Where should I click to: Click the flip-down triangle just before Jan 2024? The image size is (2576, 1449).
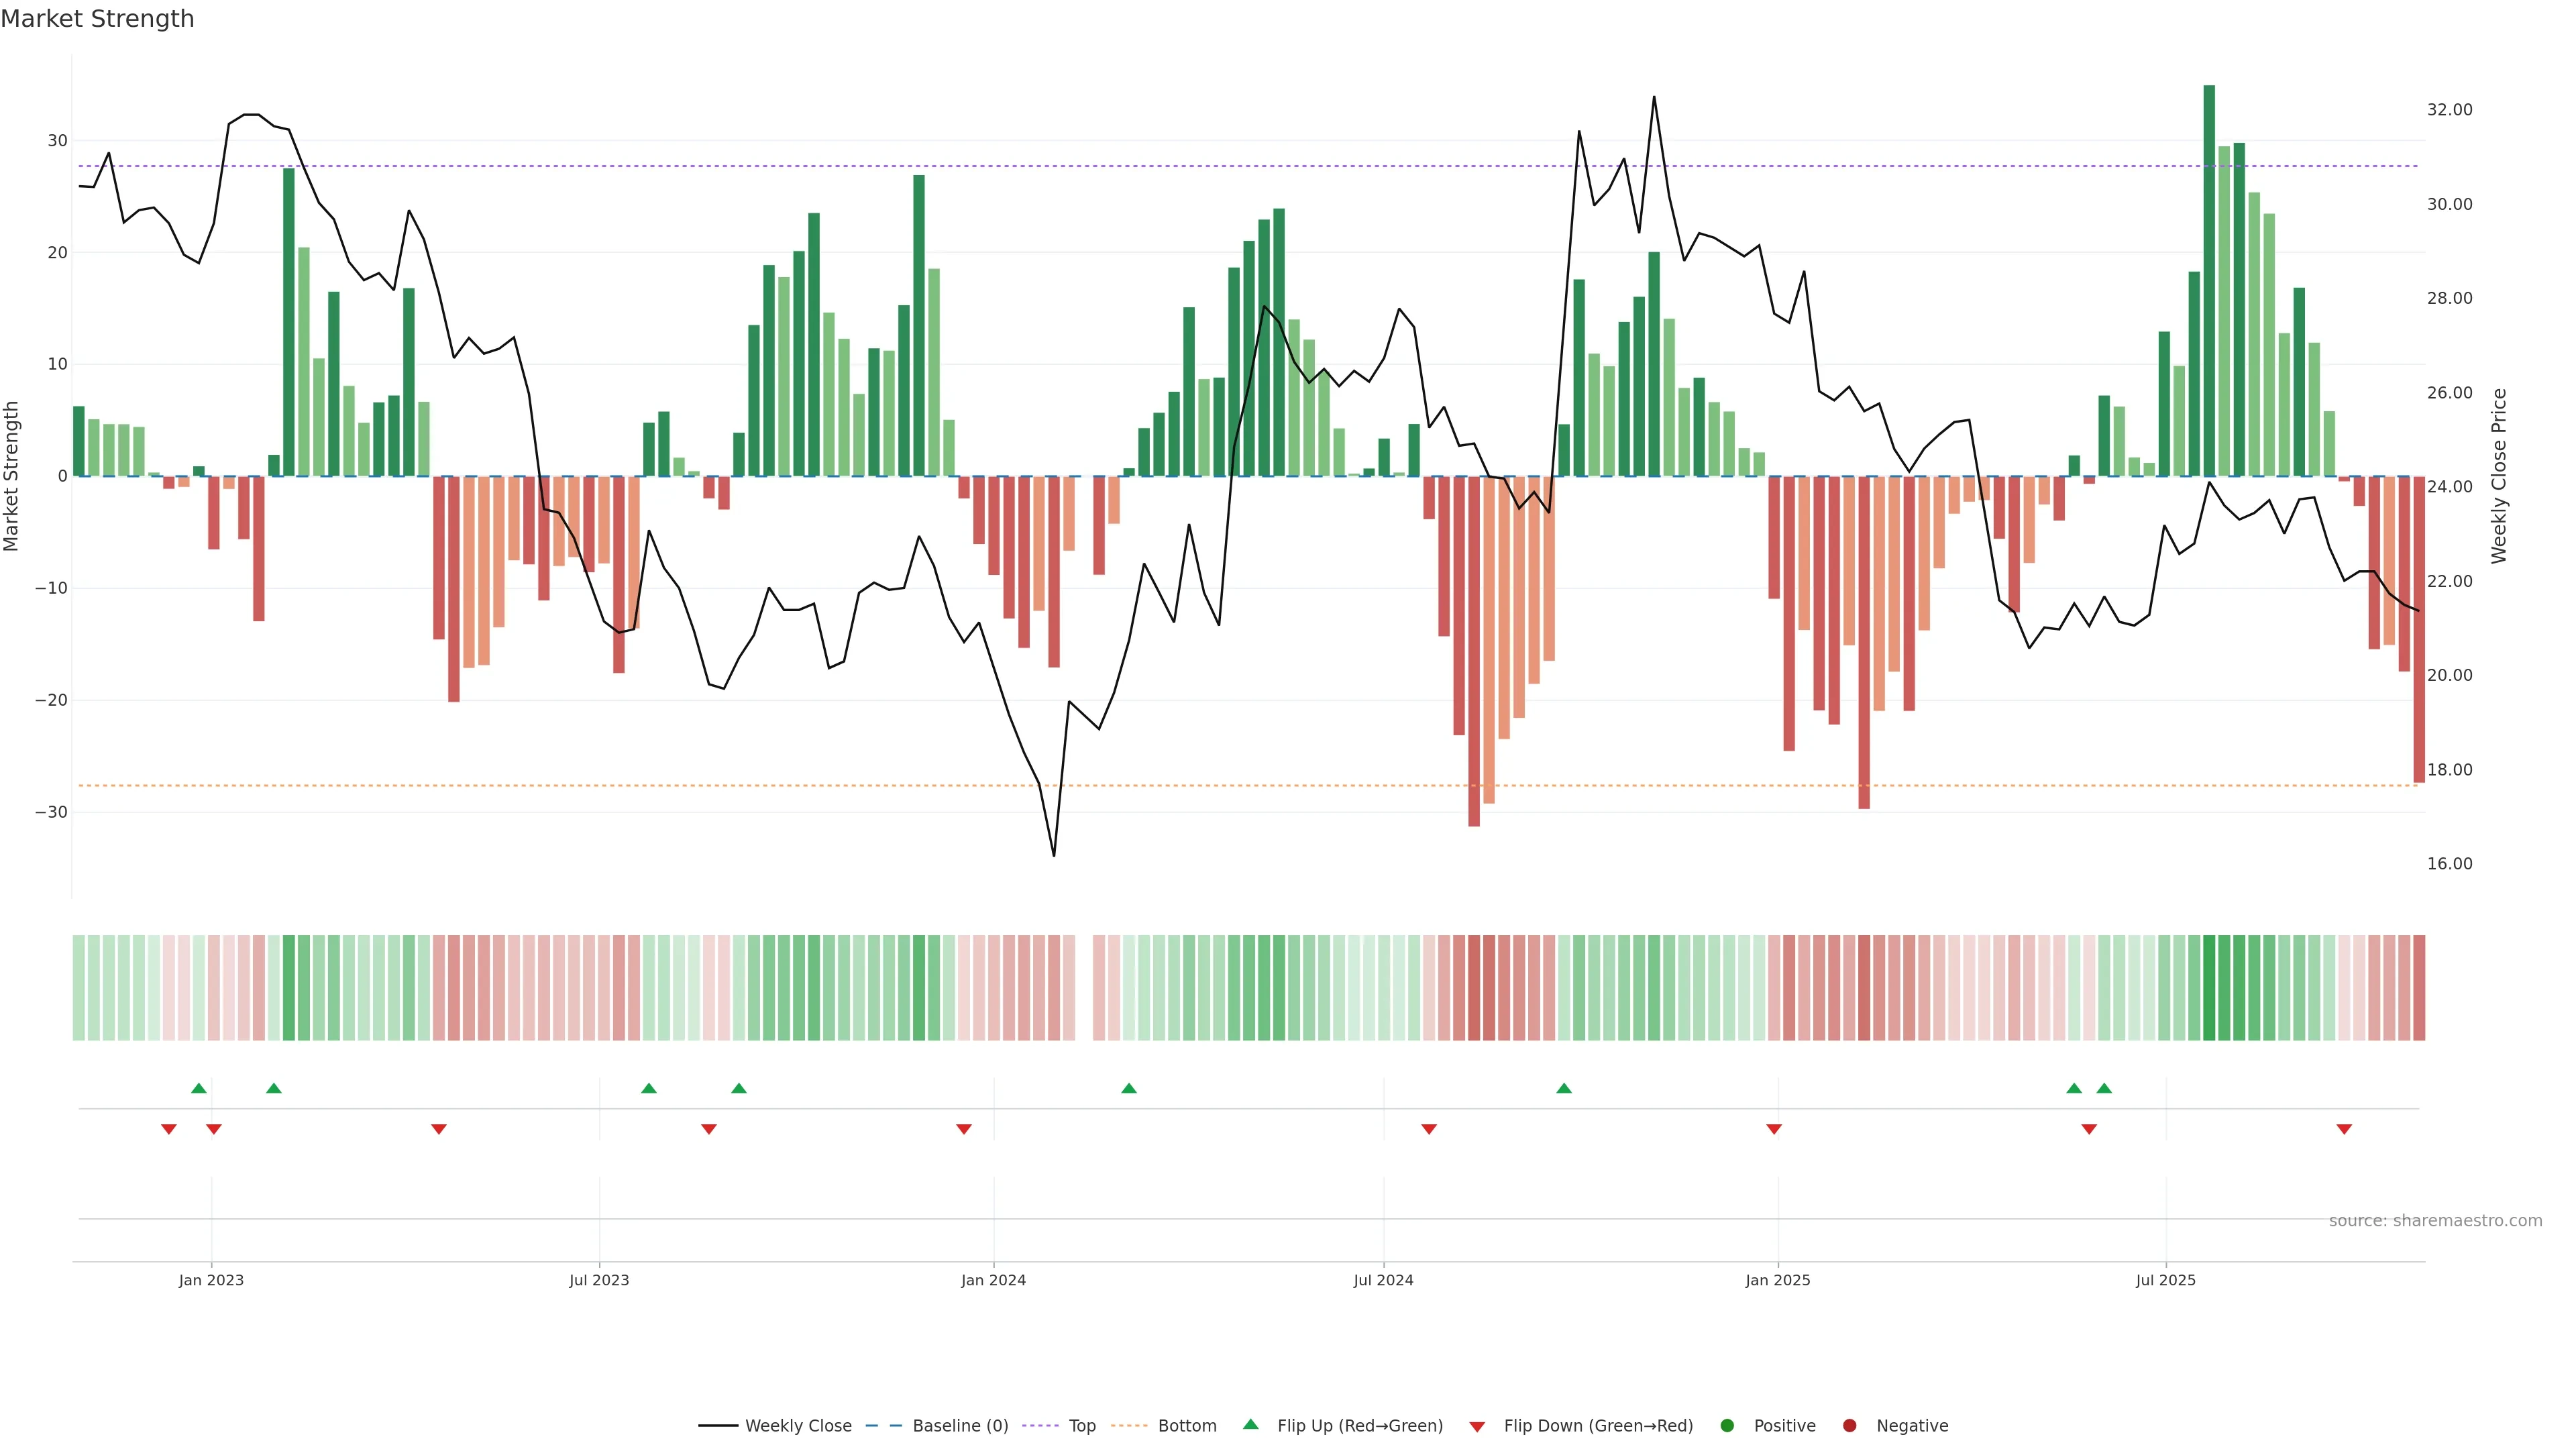(x=964, y=1129)
